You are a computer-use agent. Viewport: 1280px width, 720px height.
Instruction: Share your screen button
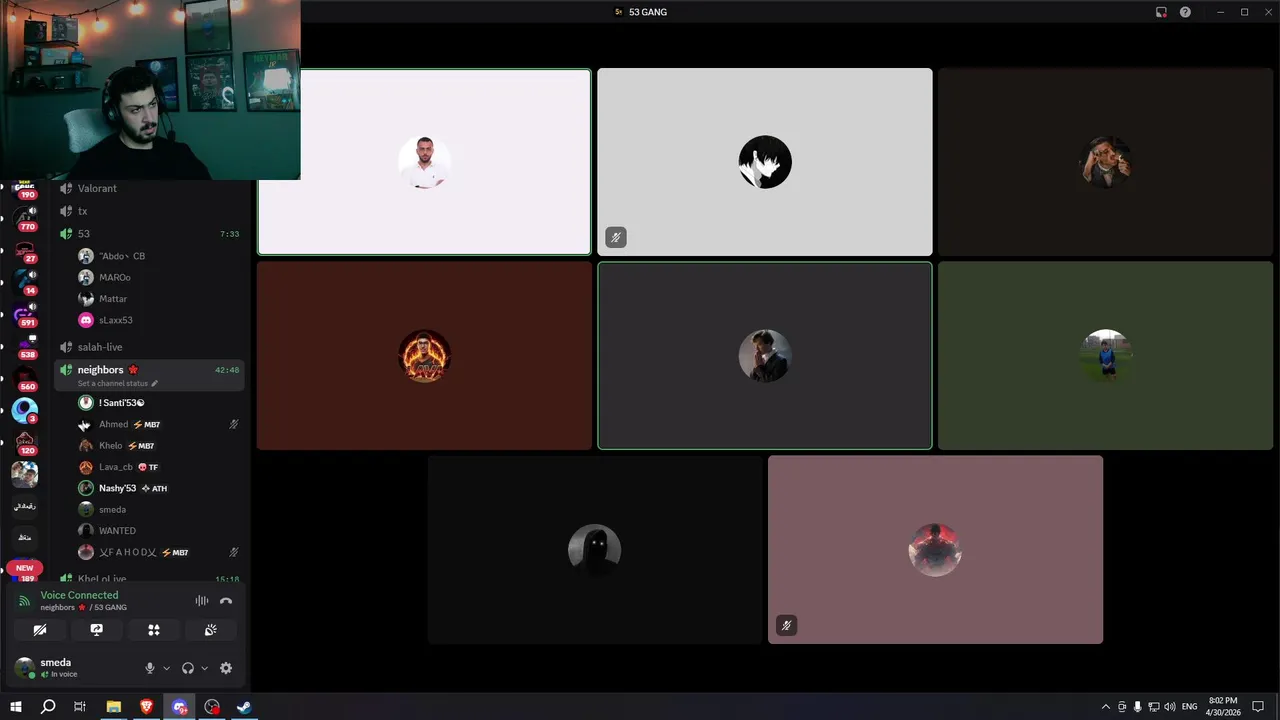97,630
